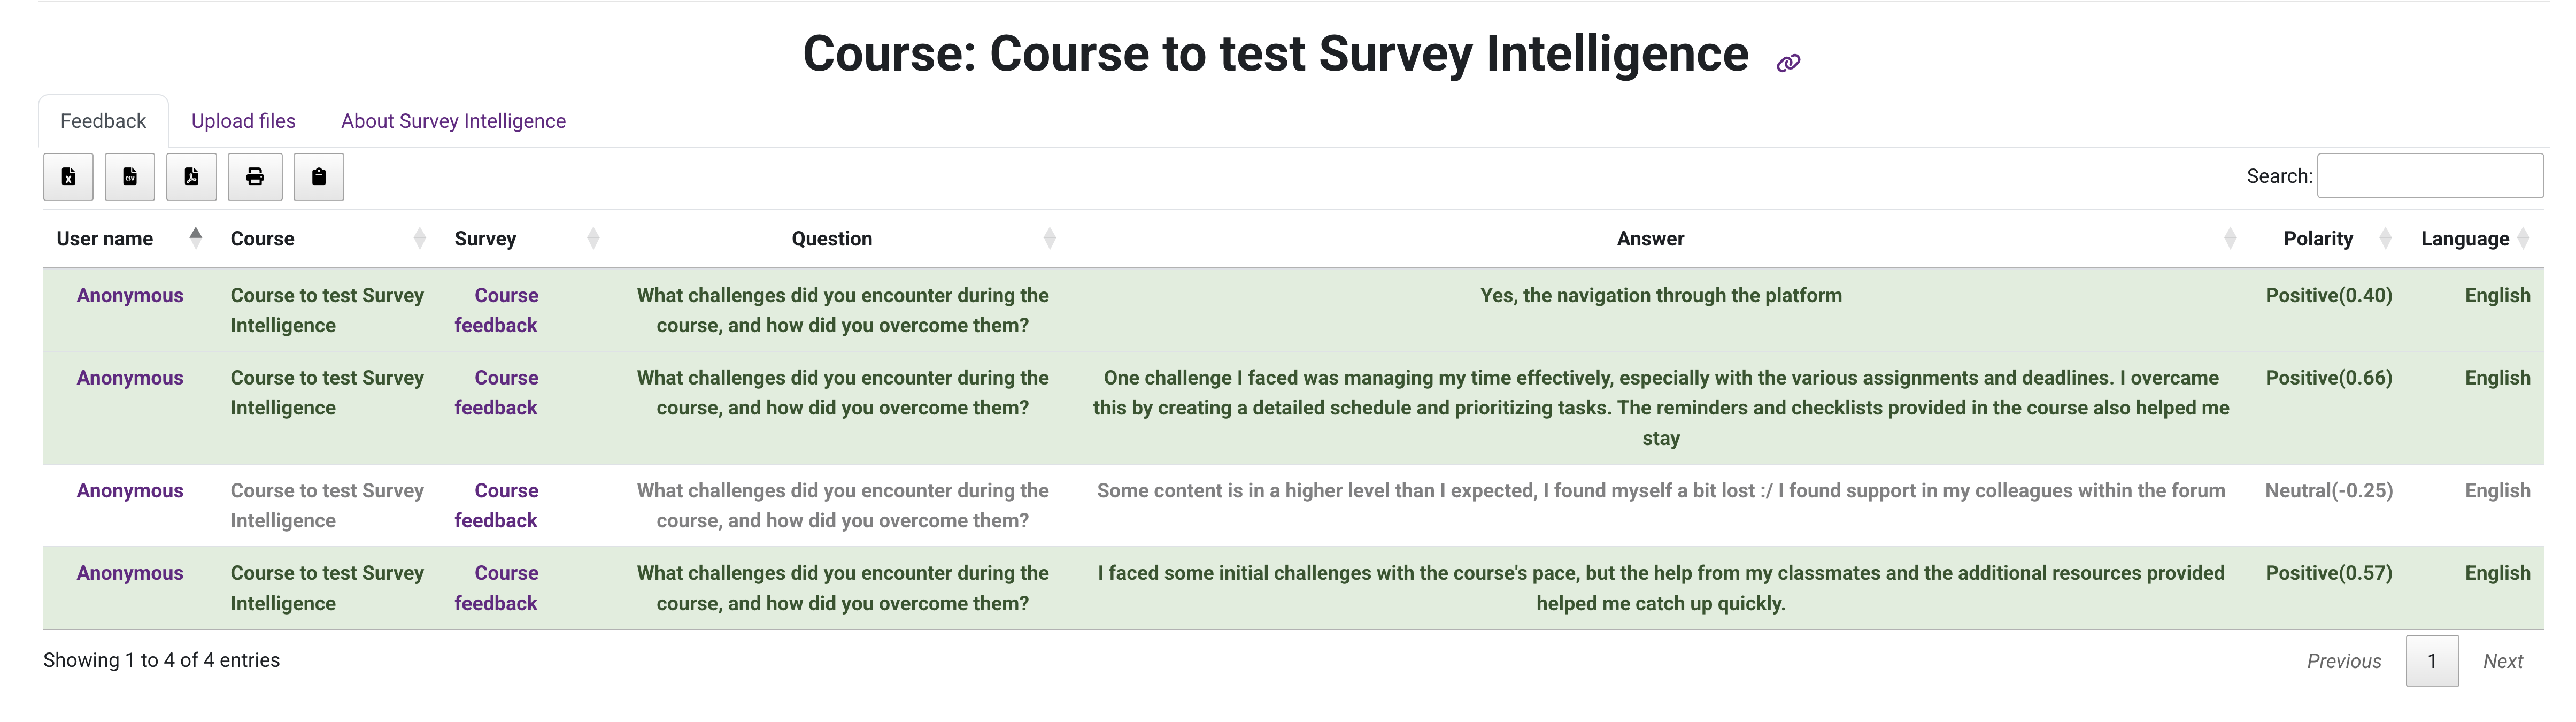Image resolution: width=2576 pixels, height=722 pixels.
Task: Open Anonymous user in the Neutral row
Action: coord(130,491)
